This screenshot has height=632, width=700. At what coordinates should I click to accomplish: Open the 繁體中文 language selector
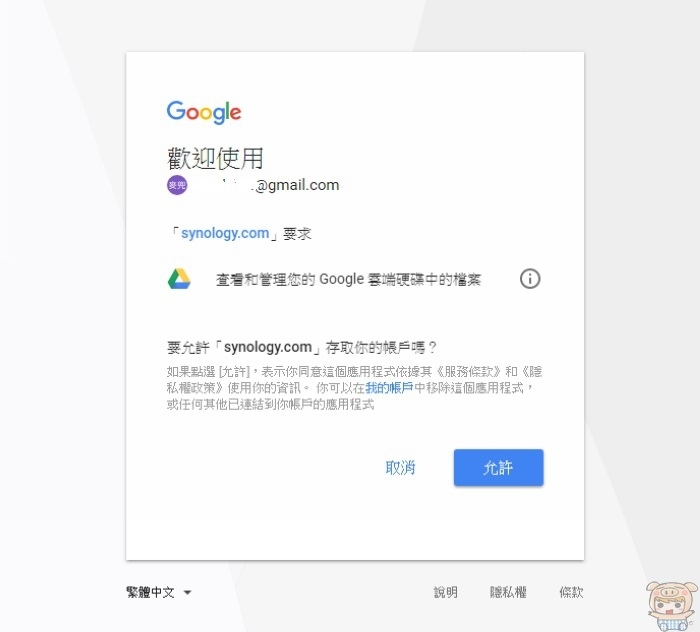(x=159, y=593)
